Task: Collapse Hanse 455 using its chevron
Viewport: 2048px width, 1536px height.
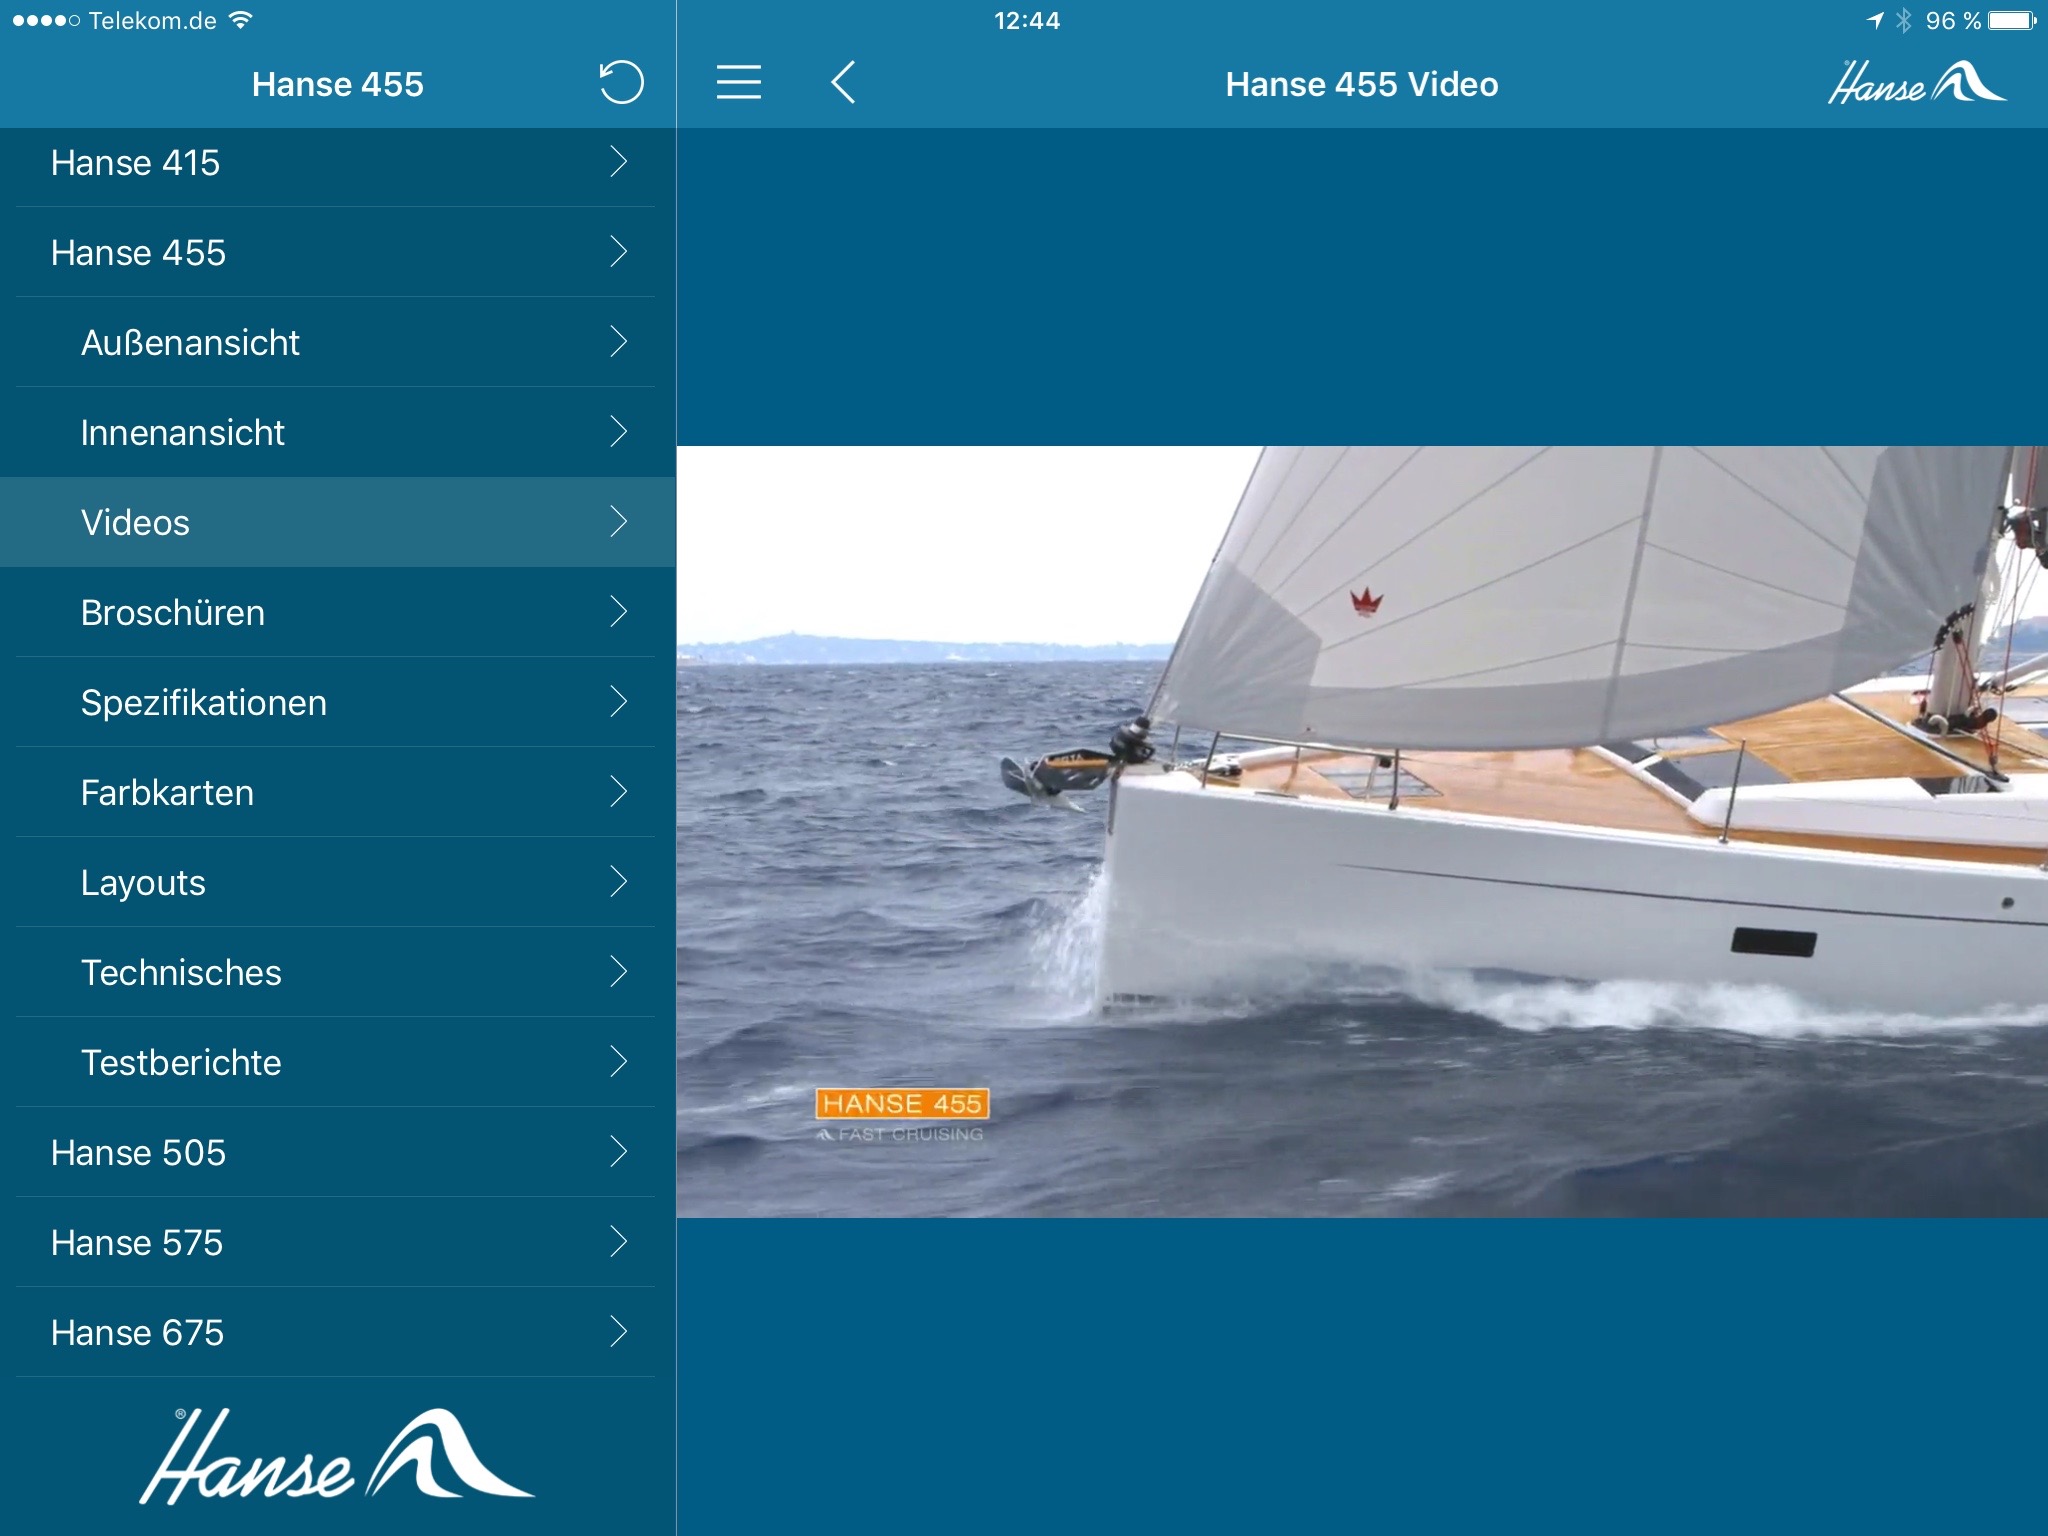Action: (x=618, y=252)
